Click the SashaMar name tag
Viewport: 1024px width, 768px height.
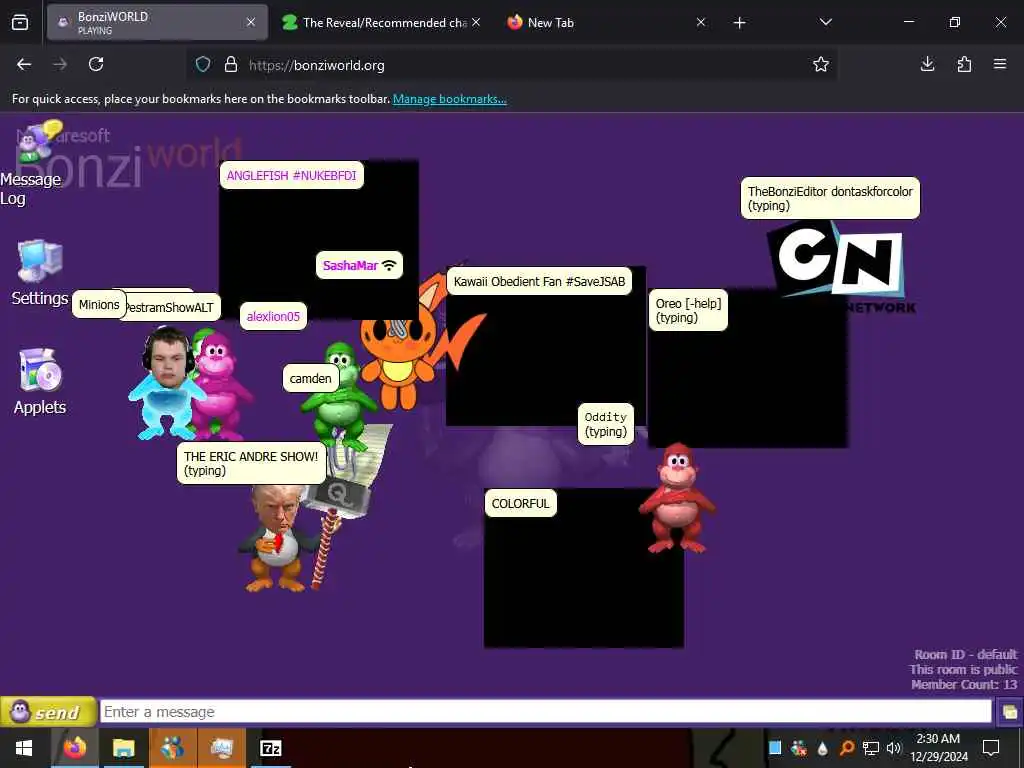point(359,265)
